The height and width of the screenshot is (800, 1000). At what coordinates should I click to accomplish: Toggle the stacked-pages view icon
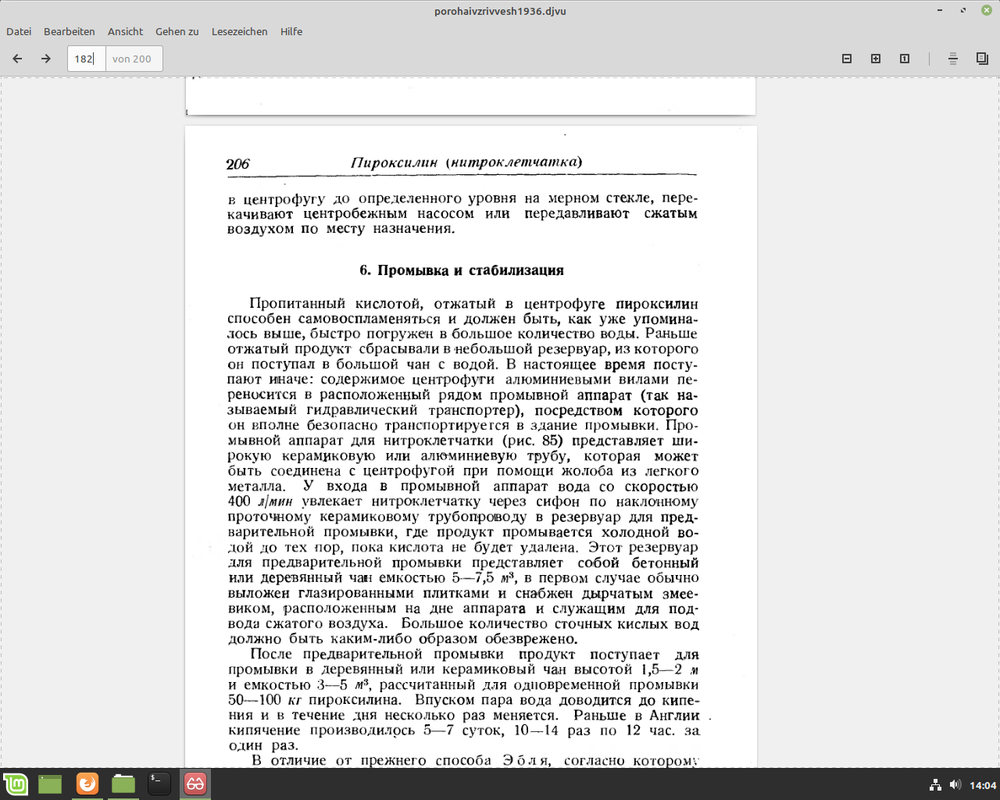click(x=982, y=59)
